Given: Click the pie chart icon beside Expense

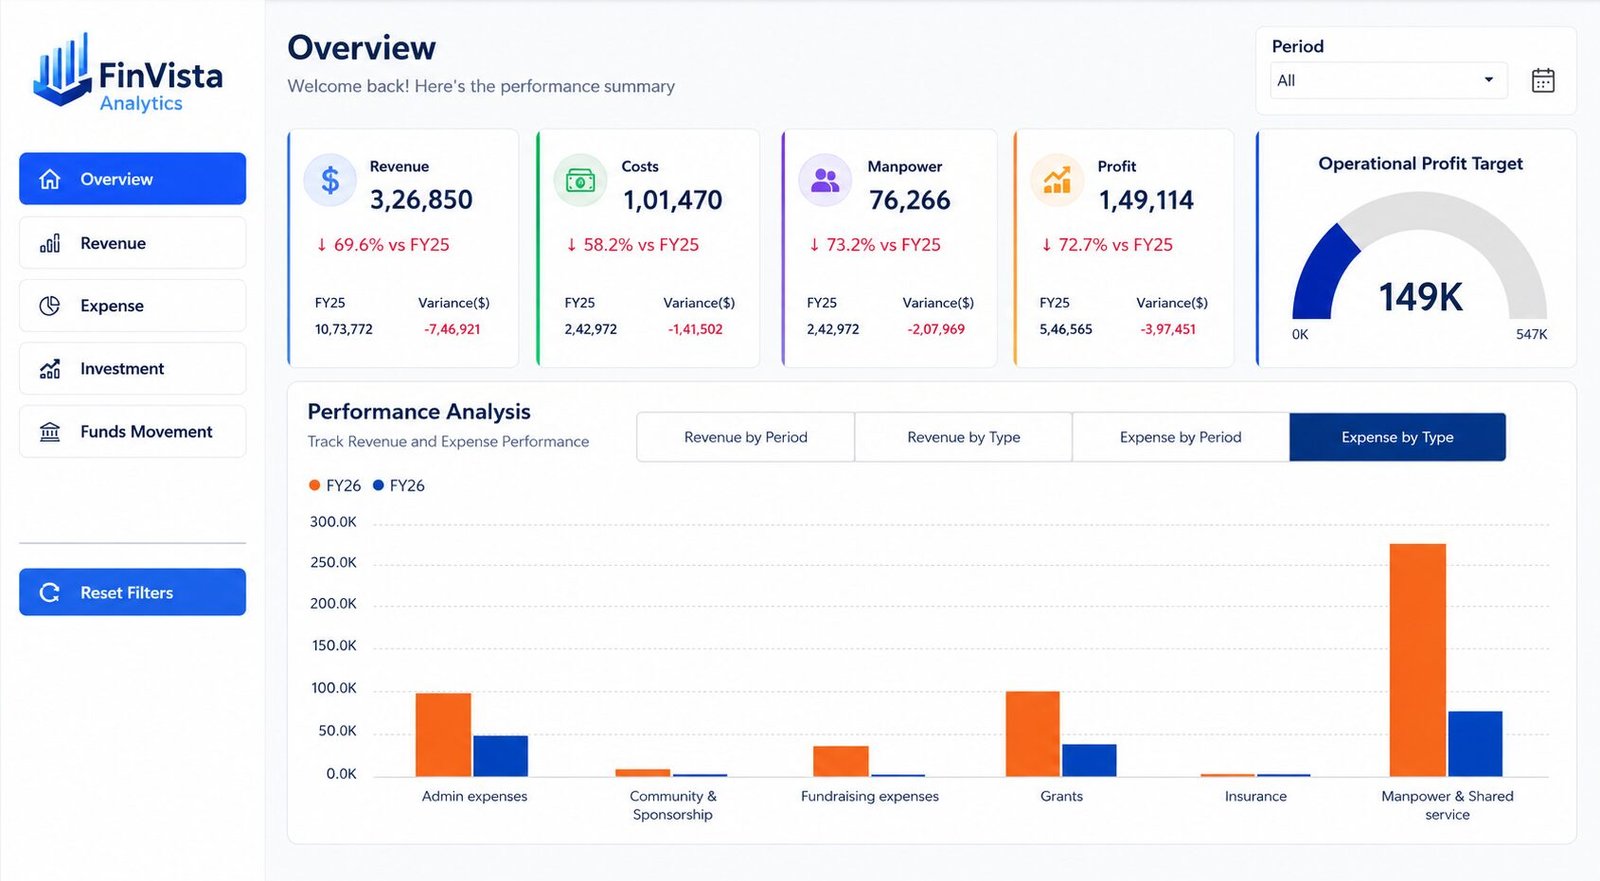Looking at the screenshot, I should (50, 306).
